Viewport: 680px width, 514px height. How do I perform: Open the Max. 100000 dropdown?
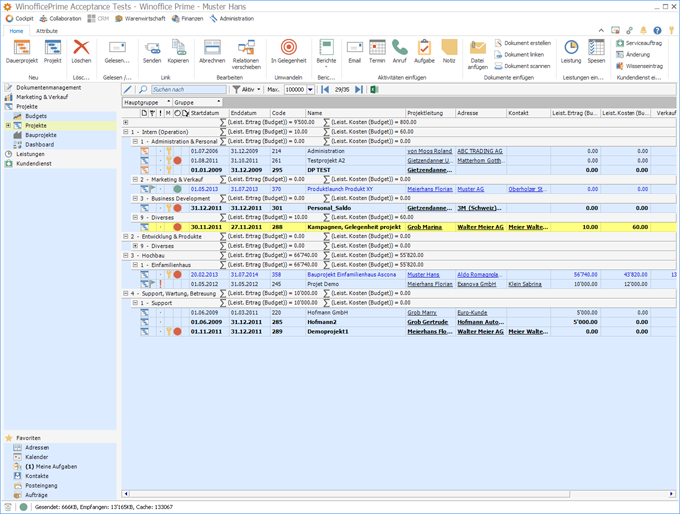tap(311, 90)
